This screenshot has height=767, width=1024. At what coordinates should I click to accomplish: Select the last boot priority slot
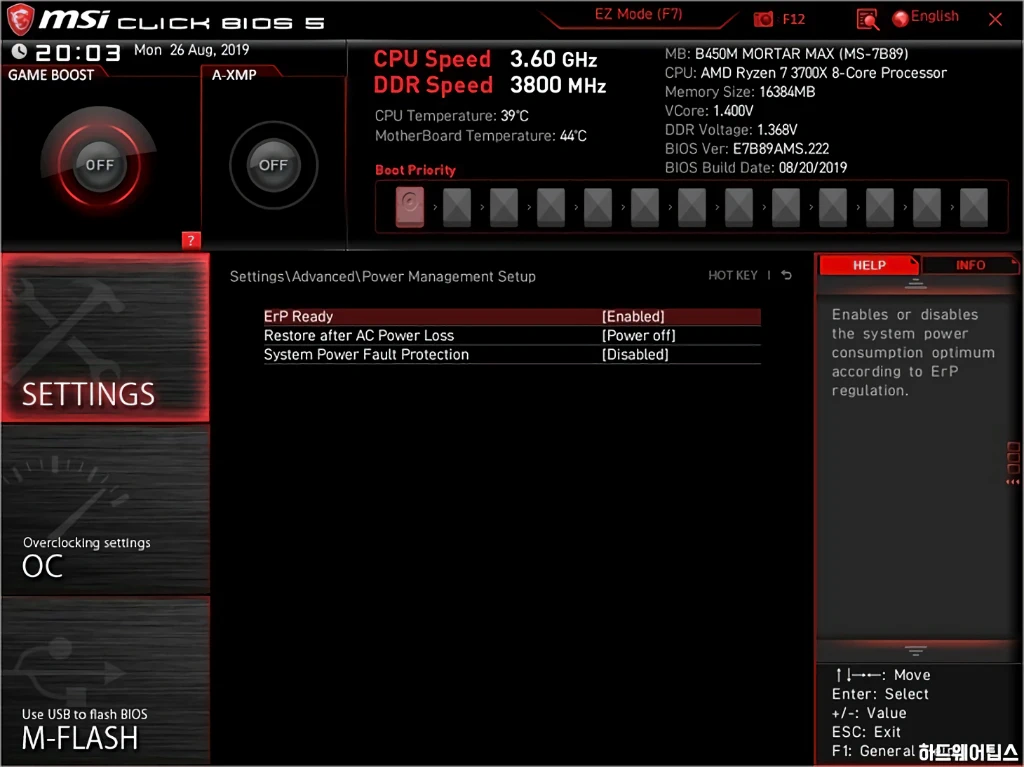974,207
